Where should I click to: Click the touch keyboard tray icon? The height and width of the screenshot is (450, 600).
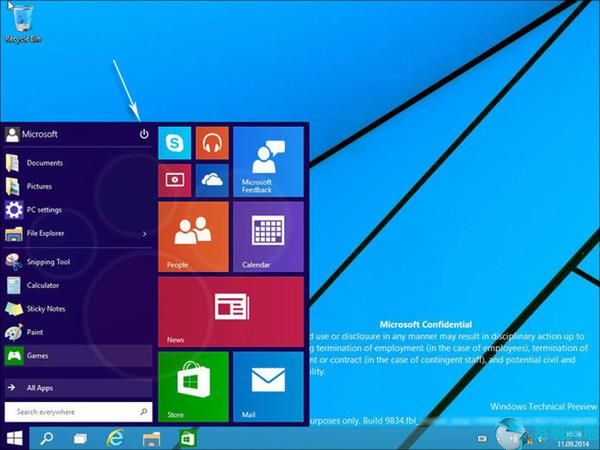[x=482, y=439]
